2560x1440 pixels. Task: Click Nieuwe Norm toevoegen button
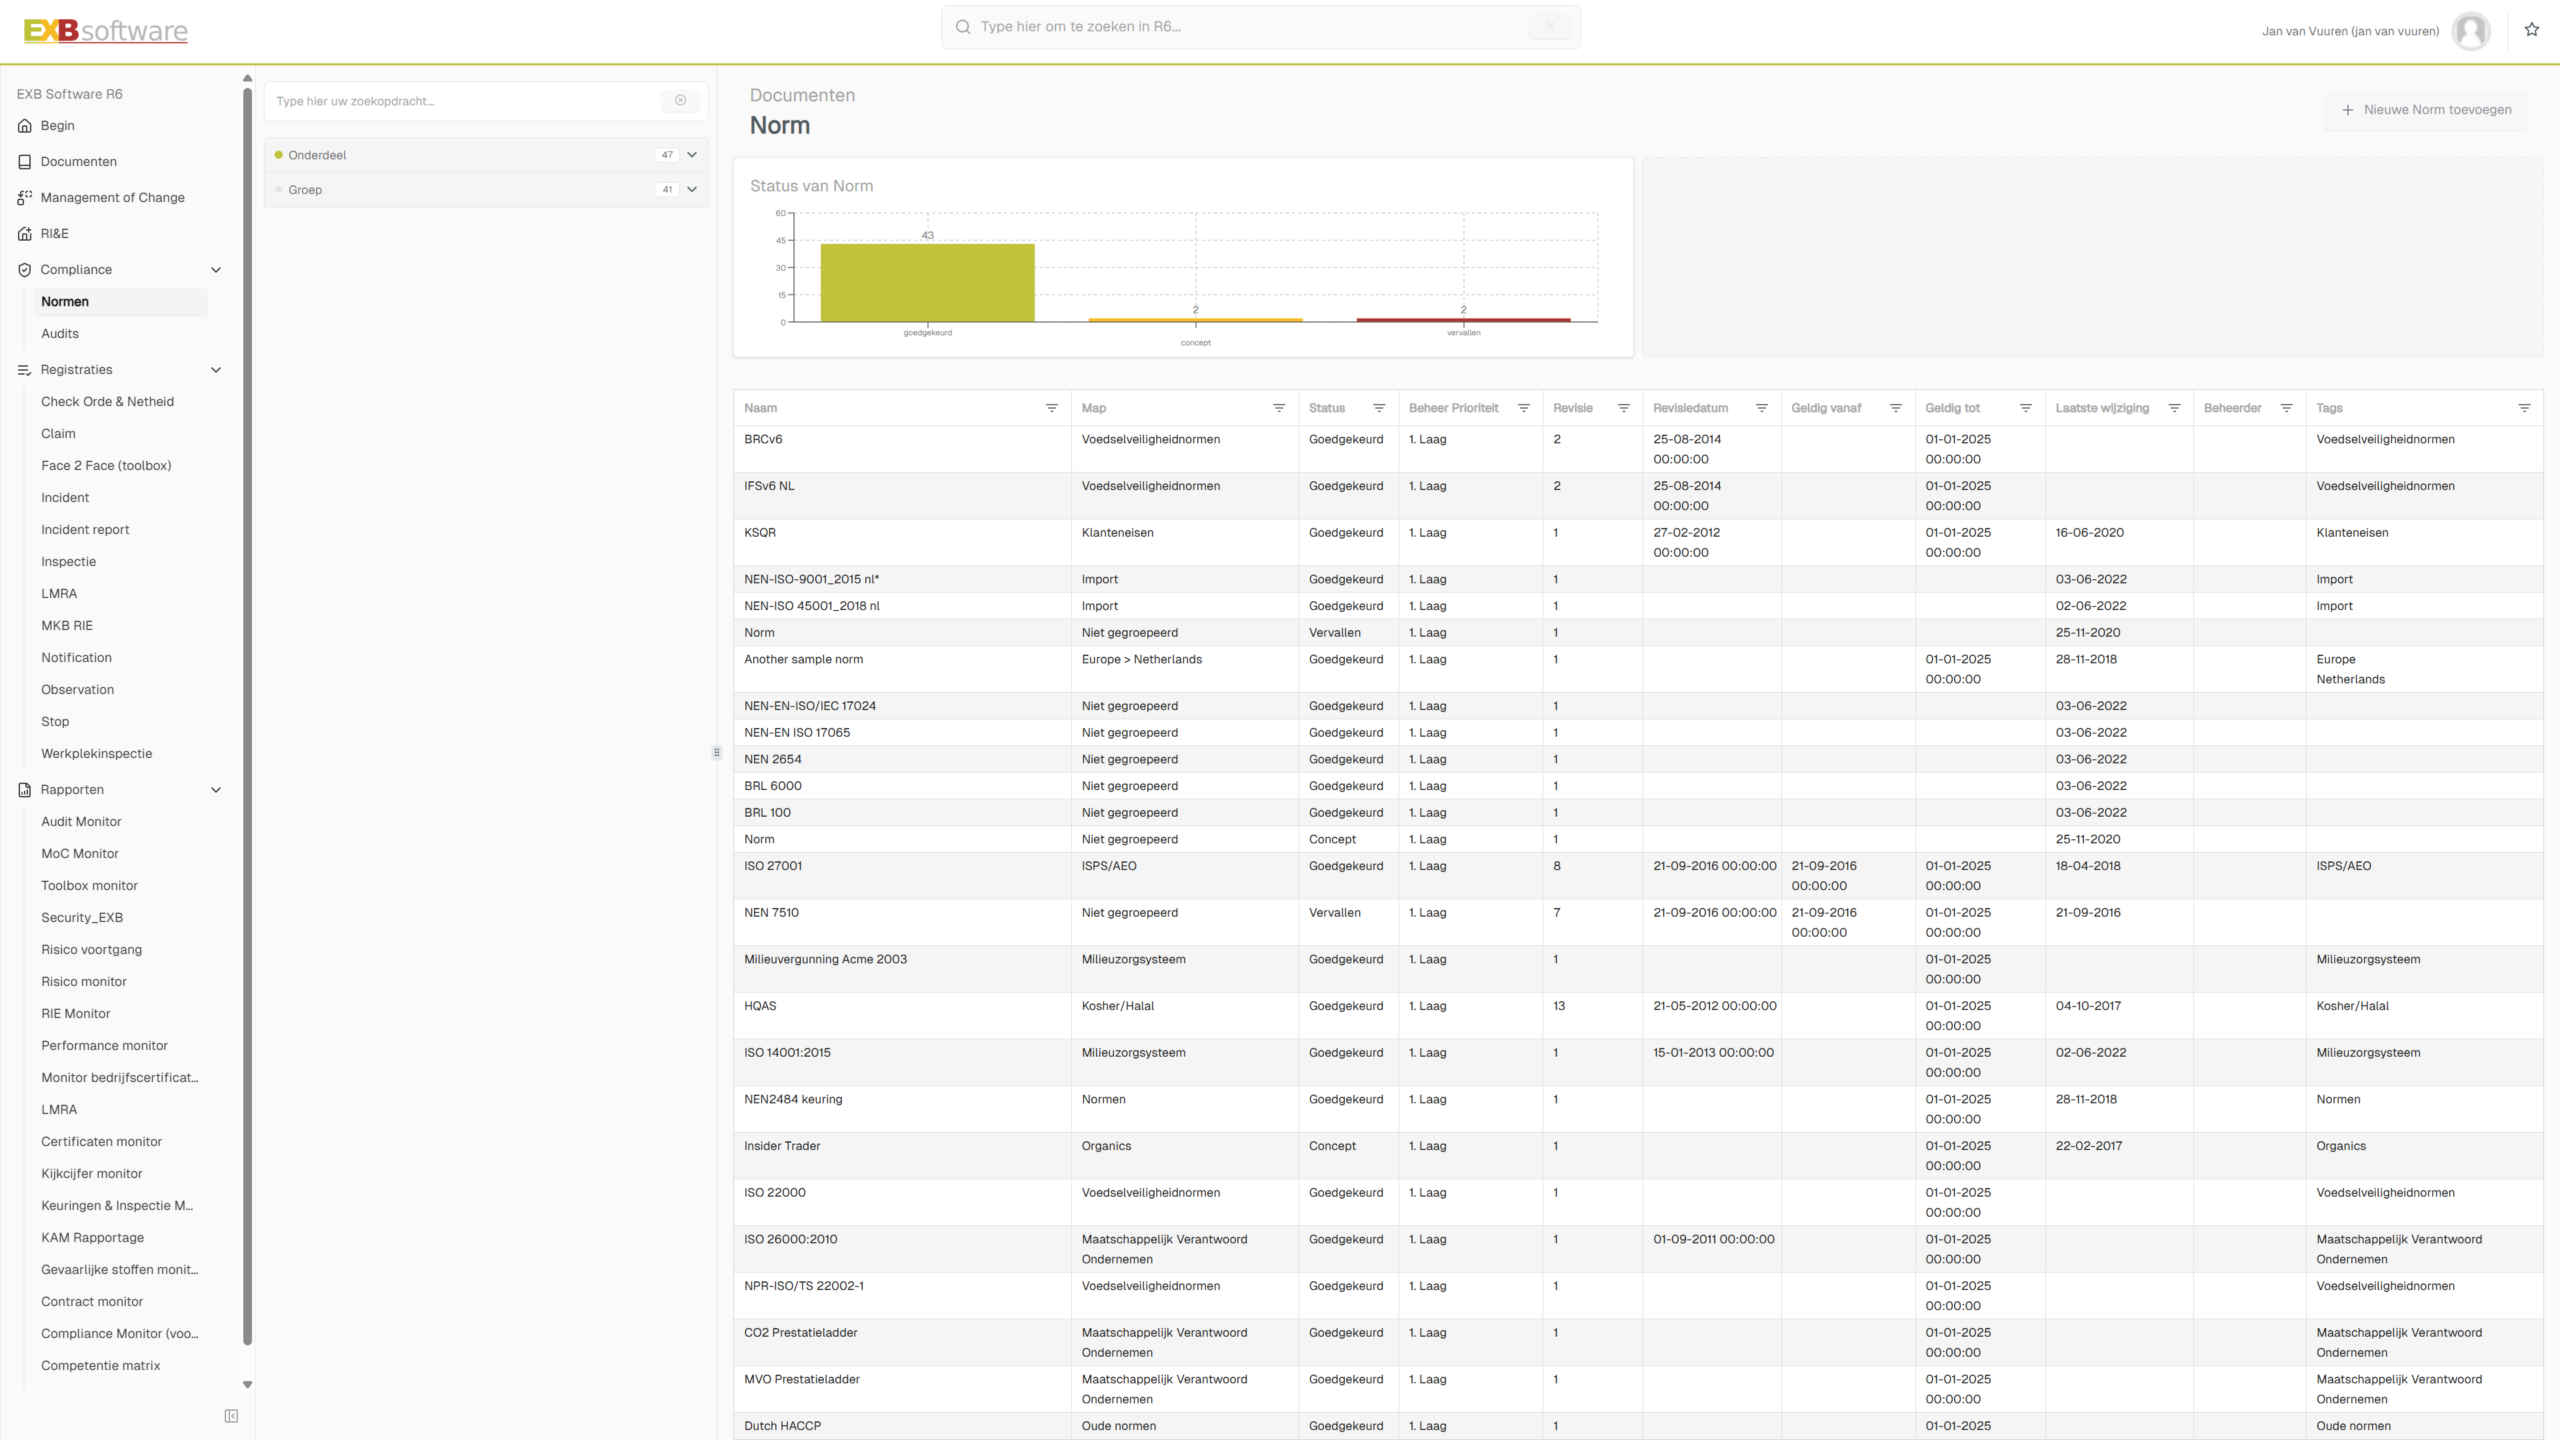point(2426,110)
